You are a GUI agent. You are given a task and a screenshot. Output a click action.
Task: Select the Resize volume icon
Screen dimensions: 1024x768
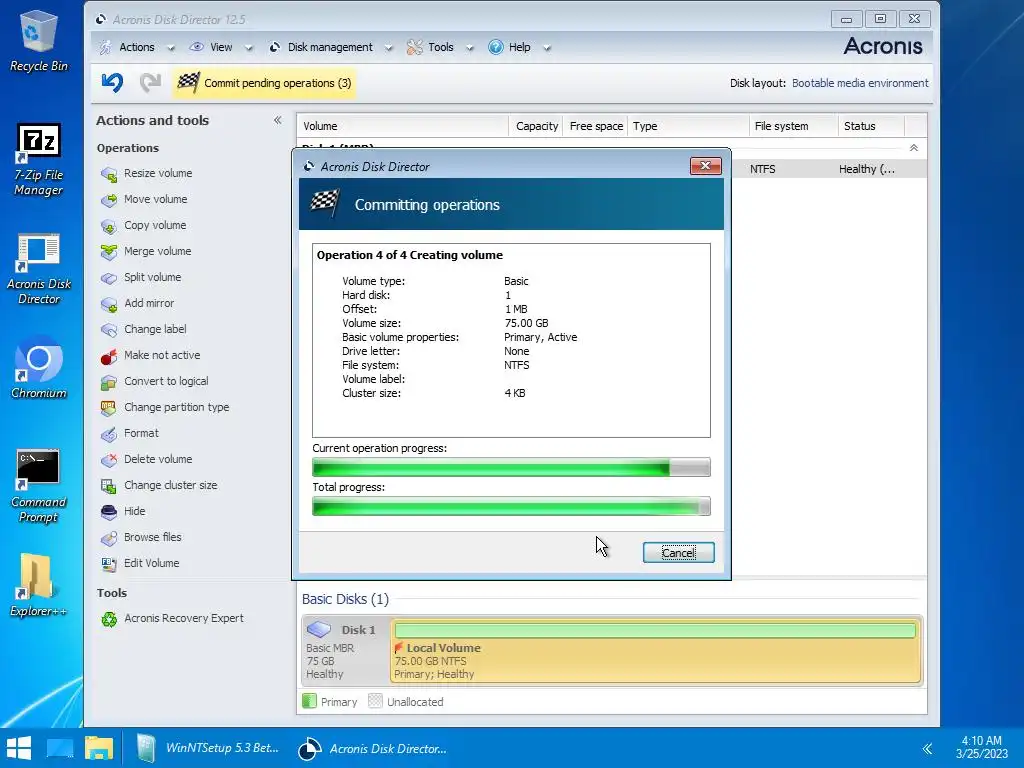tap(109, 174)
